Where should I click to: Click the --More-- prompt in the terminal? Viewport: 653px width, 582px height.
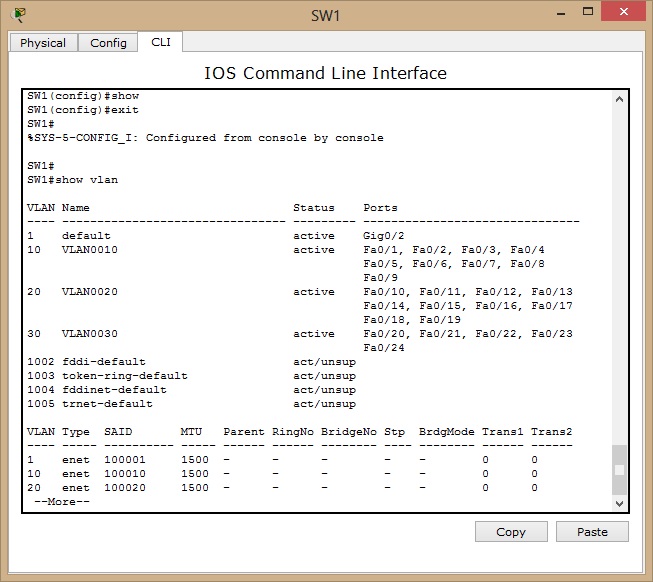61,502
